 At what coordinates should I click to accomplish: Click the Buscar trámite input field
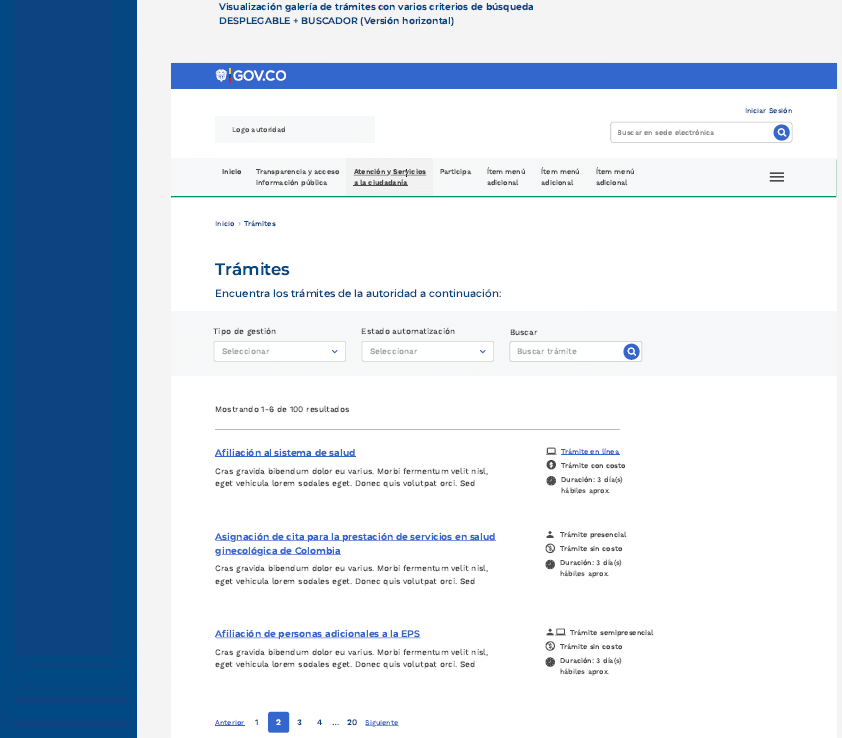[565, 352]
